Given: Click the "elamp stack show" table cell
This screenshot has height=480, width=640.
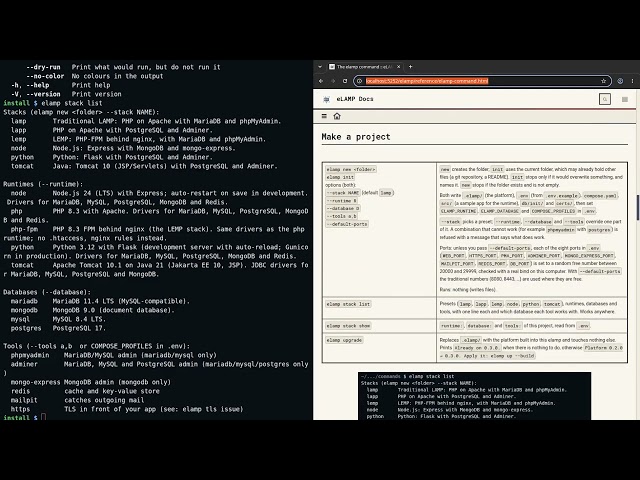Looking at the screenshot, I should pos(348,326).
